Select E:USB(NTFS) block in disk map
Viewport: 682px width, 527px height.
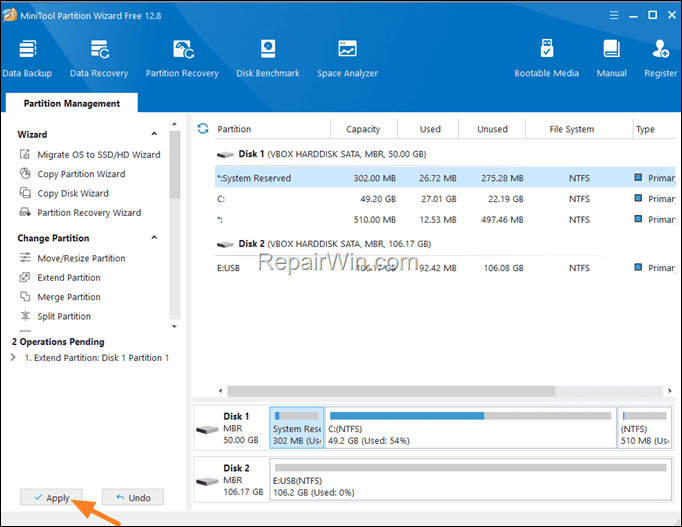tap(471, 479)
